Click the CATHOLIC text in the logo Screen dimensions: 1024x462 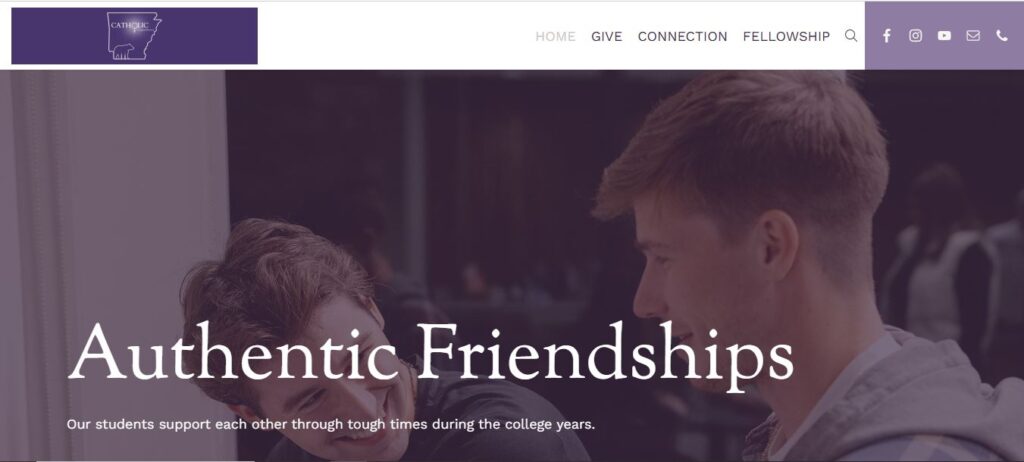coord(129,25)
